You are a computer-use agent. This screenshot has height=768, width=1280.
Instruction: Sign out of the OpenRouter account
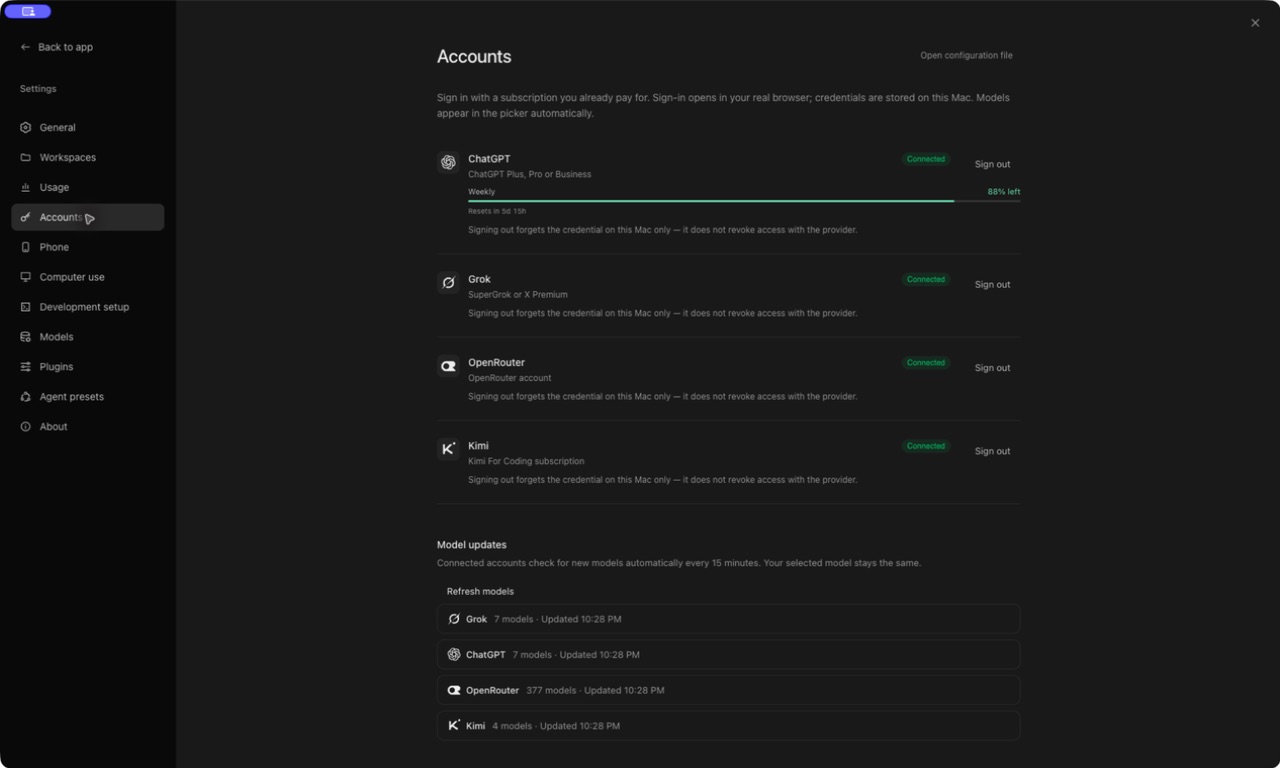(x=992, y=368)
